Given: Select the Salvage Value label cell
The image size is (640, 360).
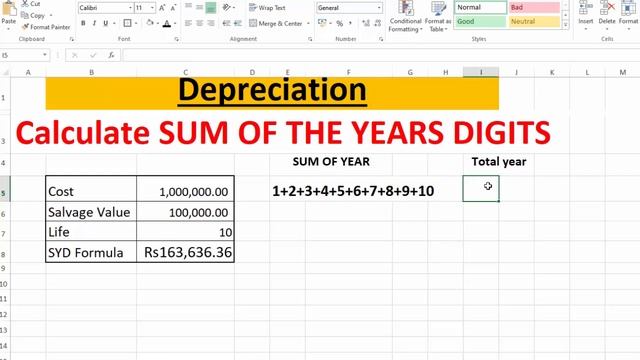Looking at the screenshot, I should tap(91, 212).
